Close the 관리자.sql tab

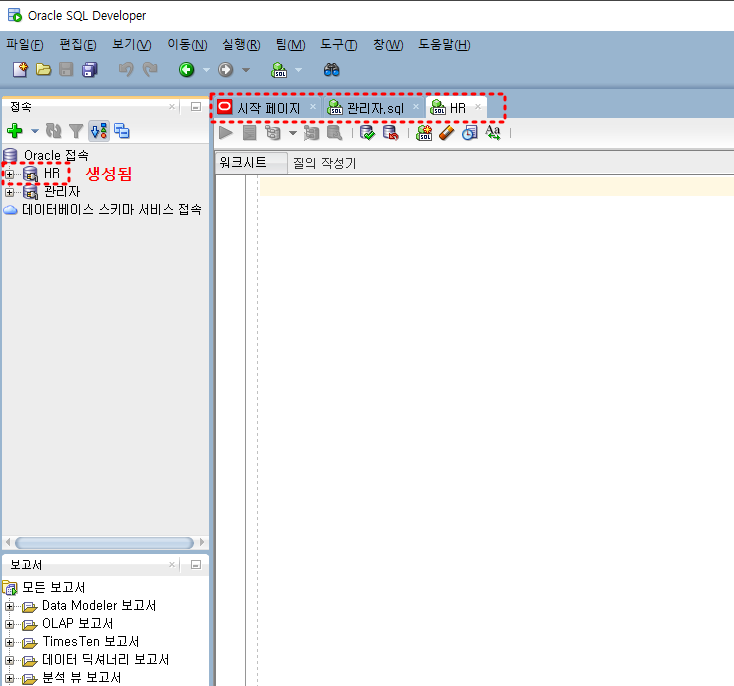click(416, 107)
